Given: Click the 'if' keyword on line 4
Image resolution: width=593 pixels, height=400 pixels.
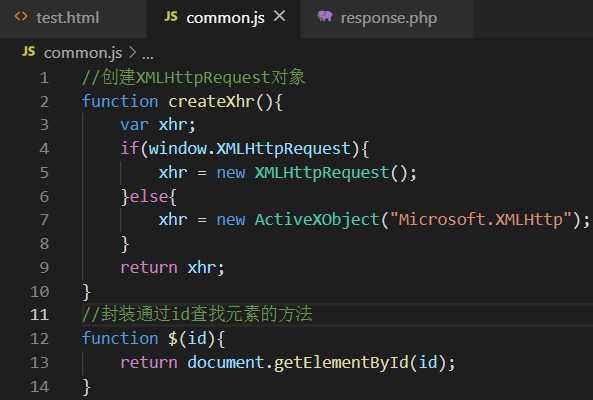Looking at the screenshot, I should tap(130, 148).
